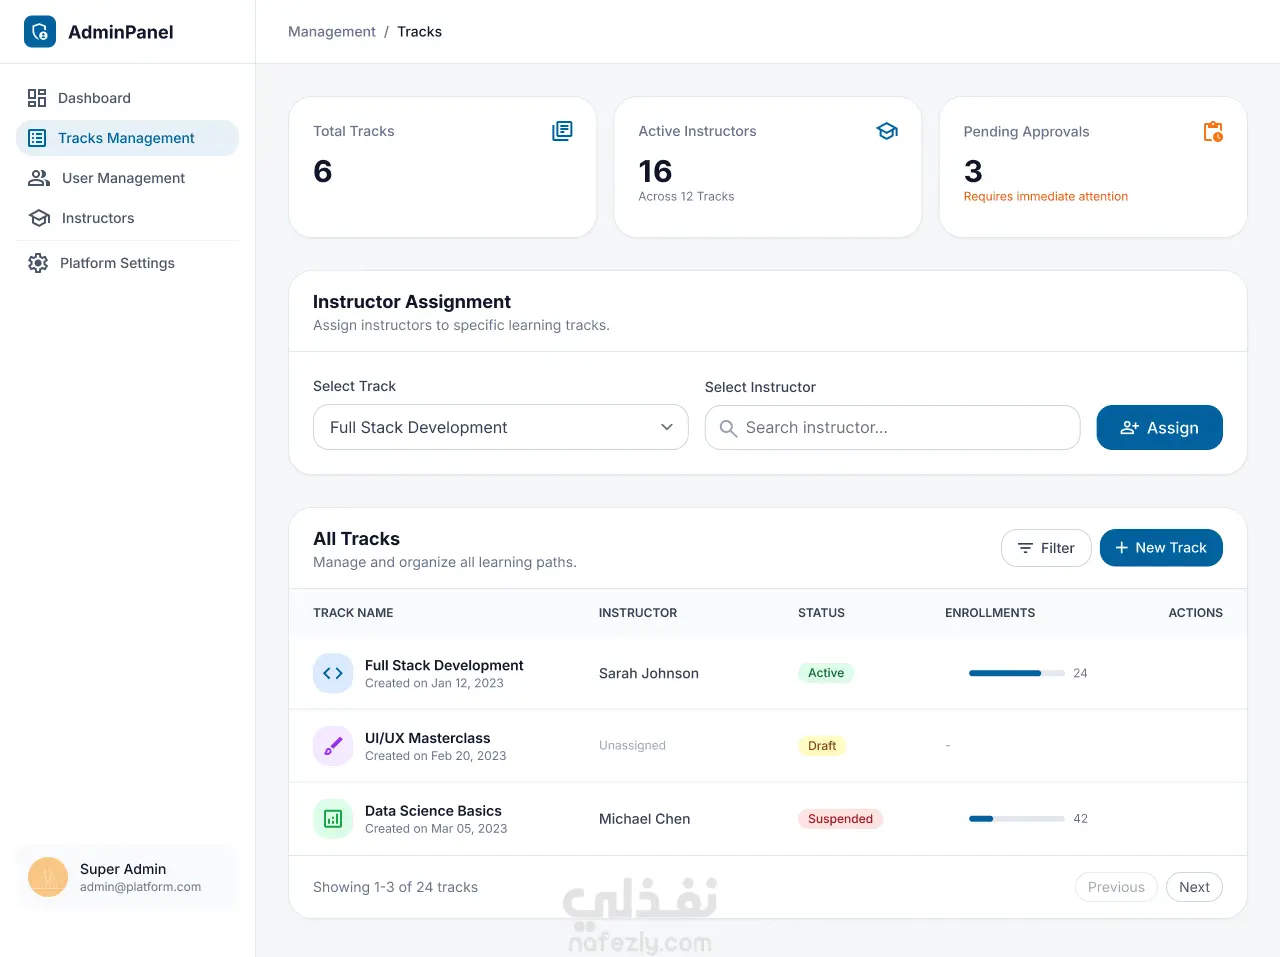Click the Pending Approvals clipboard icon
The width and height of the screenshot is (1280, 957).
click(x=1213, y=131)
